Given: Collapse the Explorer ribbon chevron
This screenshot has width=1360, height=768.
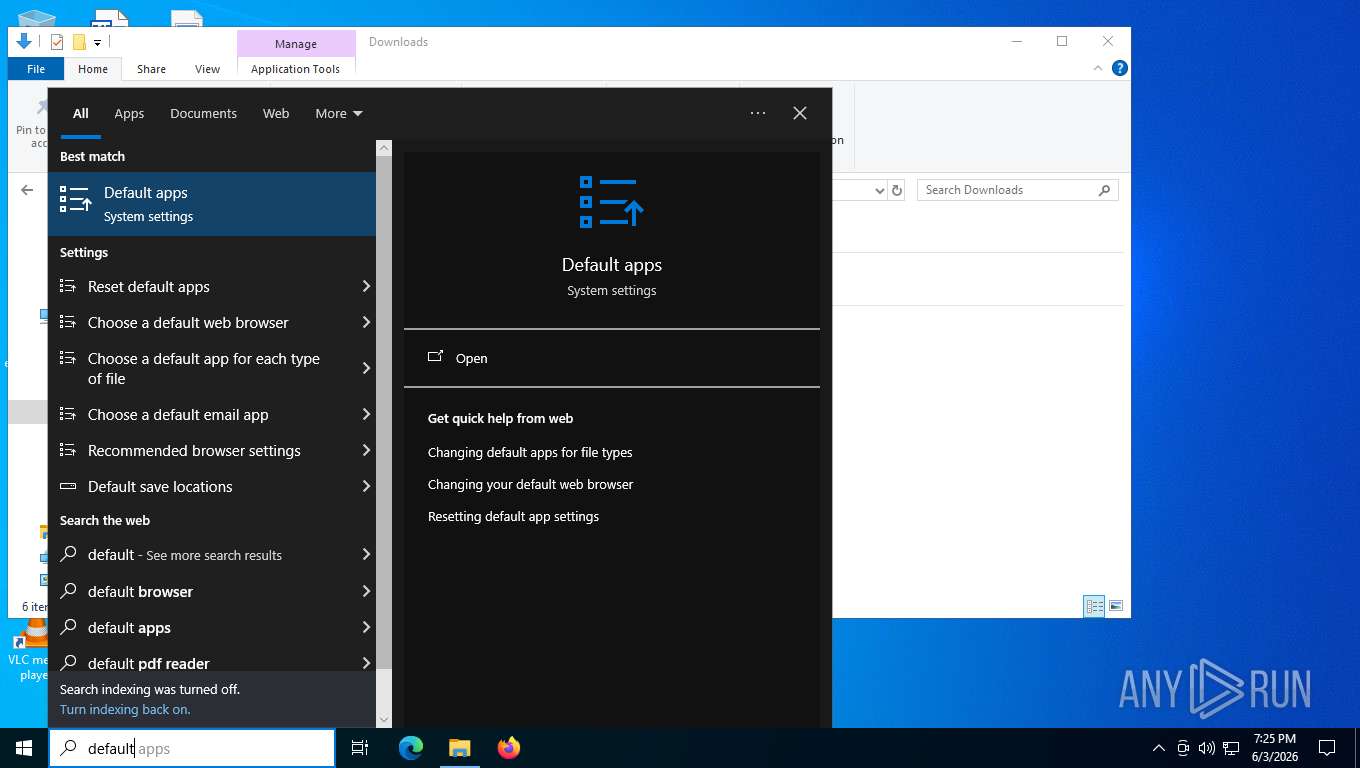Looking at the screenshot, I should [1098, 68].
